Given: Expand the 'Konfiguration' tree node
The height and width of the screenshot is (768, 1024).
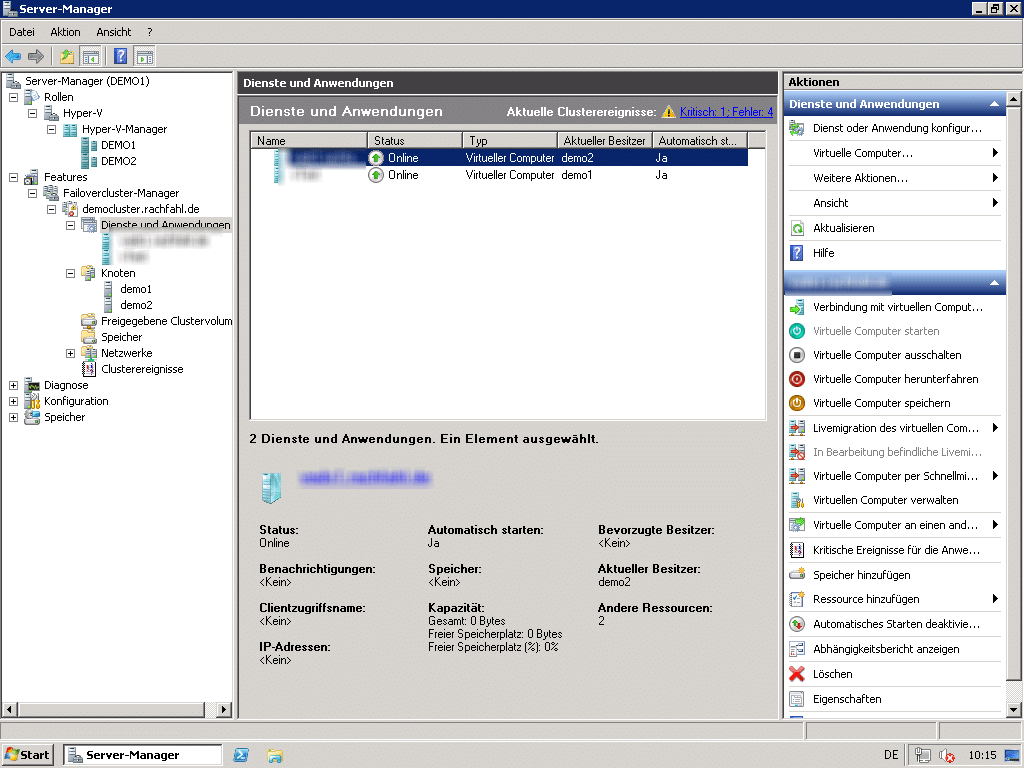Looking at the screenshot, I should coord(13,402).
